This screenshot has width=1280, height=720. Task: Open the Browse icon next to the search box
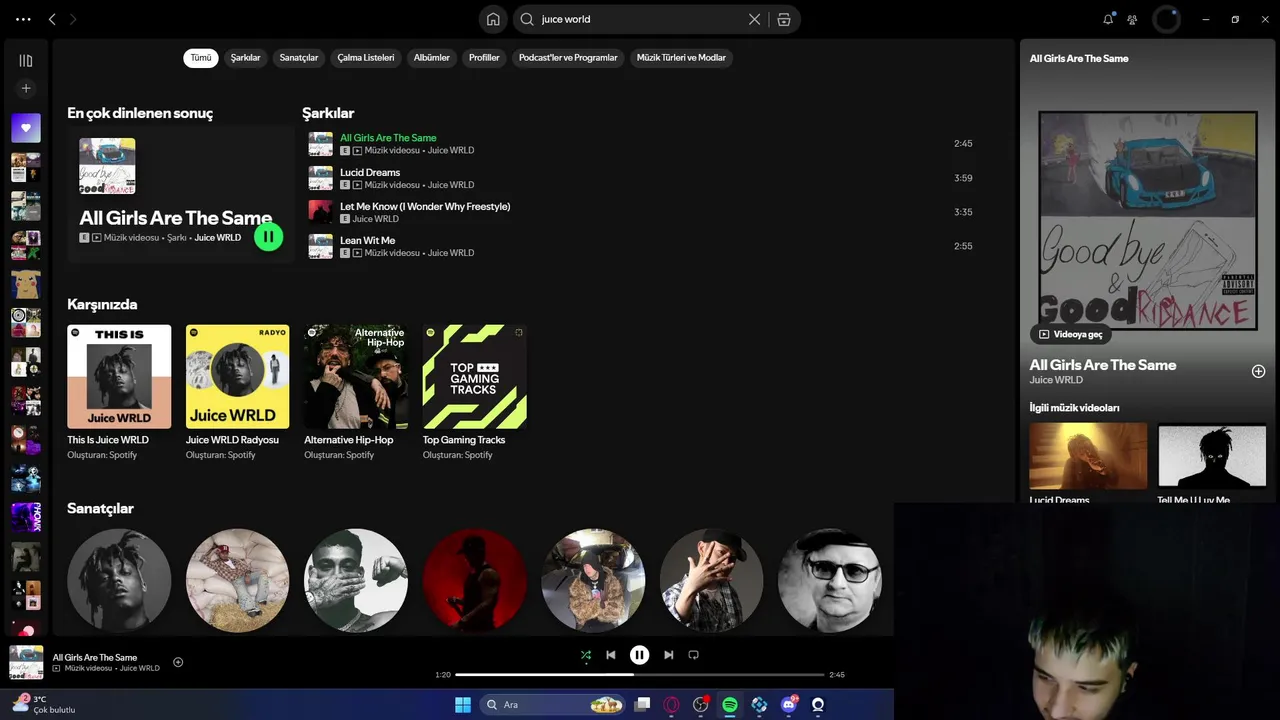point(784,19)
